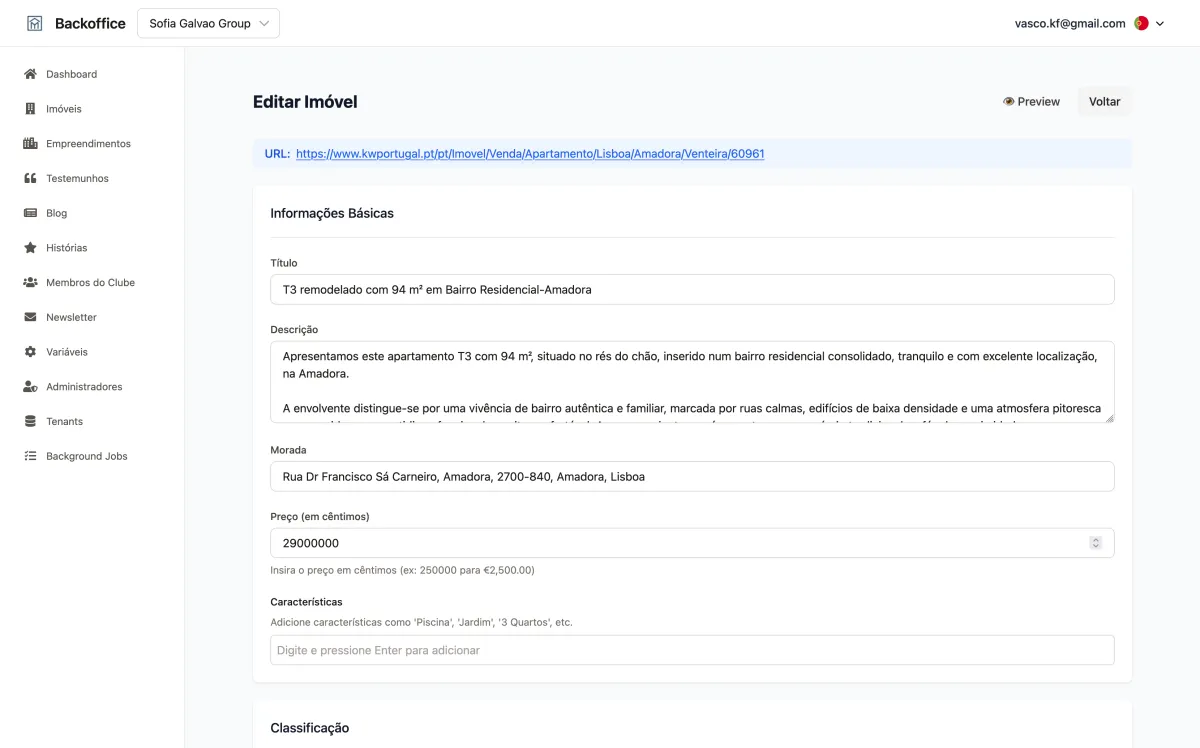Screen dimensions: 1200x748
Task: Click the Variáveis gear icon
Action: click(x=31, y=352)
